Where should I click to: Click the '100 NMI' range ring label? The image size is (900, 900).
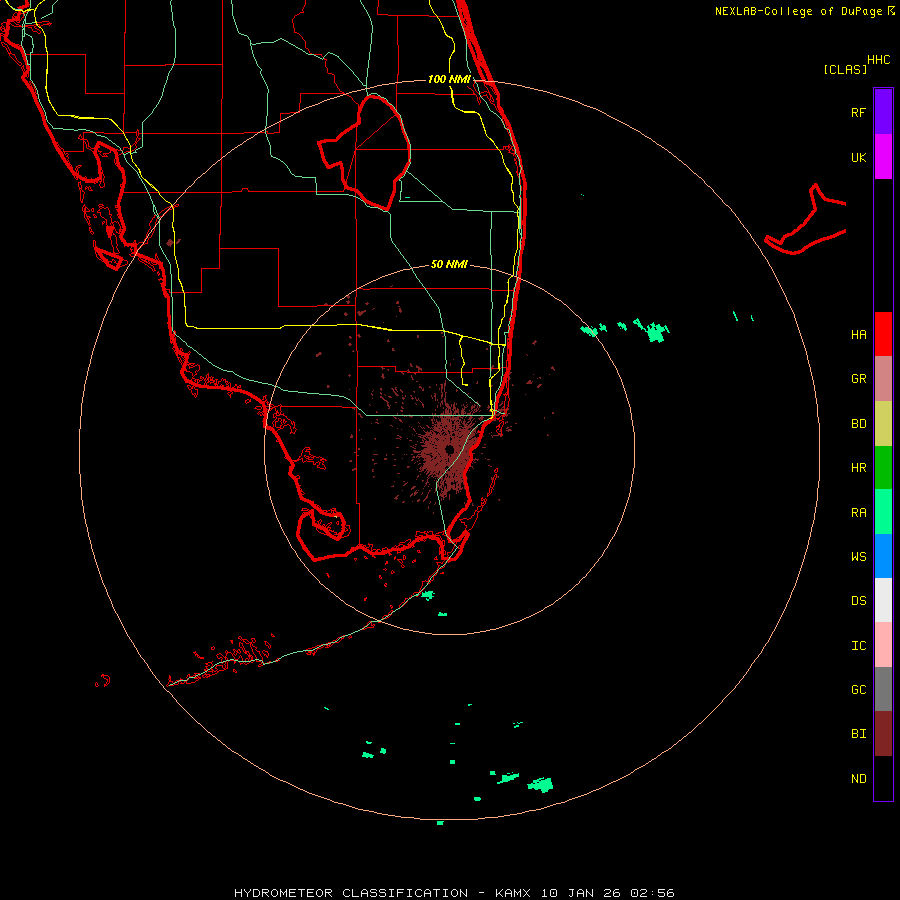coord(449,79)
